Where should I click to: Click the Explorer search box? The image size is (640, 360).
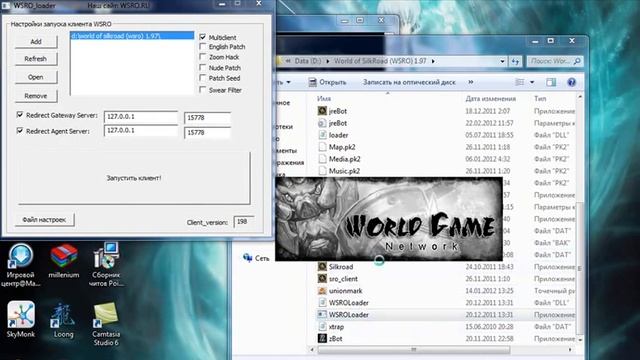(554, 61)
